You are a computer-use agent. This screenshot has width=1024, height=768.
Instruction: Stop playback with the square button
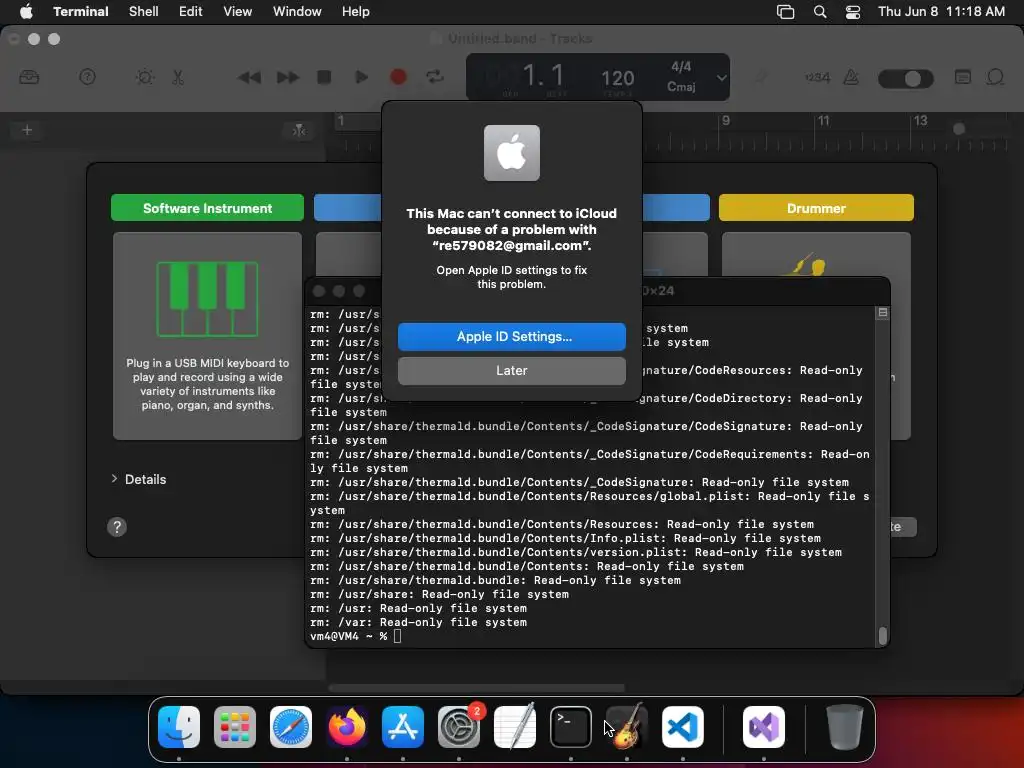point(324,77)
